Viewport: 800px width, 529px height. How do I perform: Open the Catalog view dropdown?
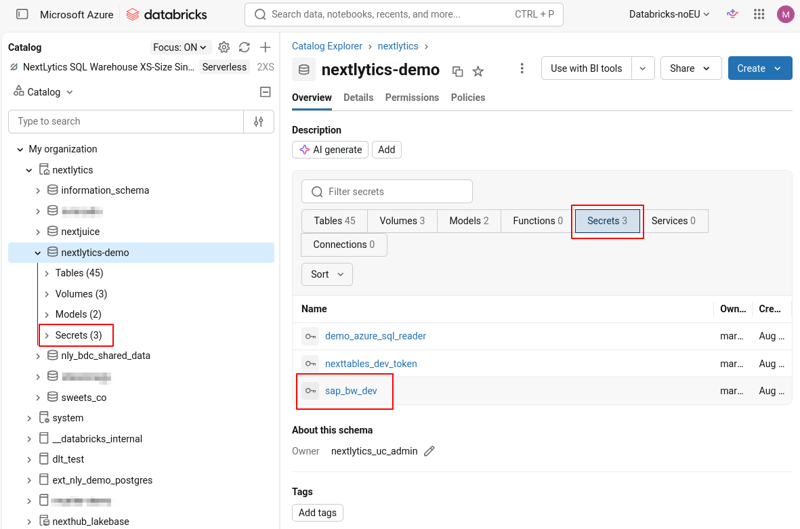43,92
